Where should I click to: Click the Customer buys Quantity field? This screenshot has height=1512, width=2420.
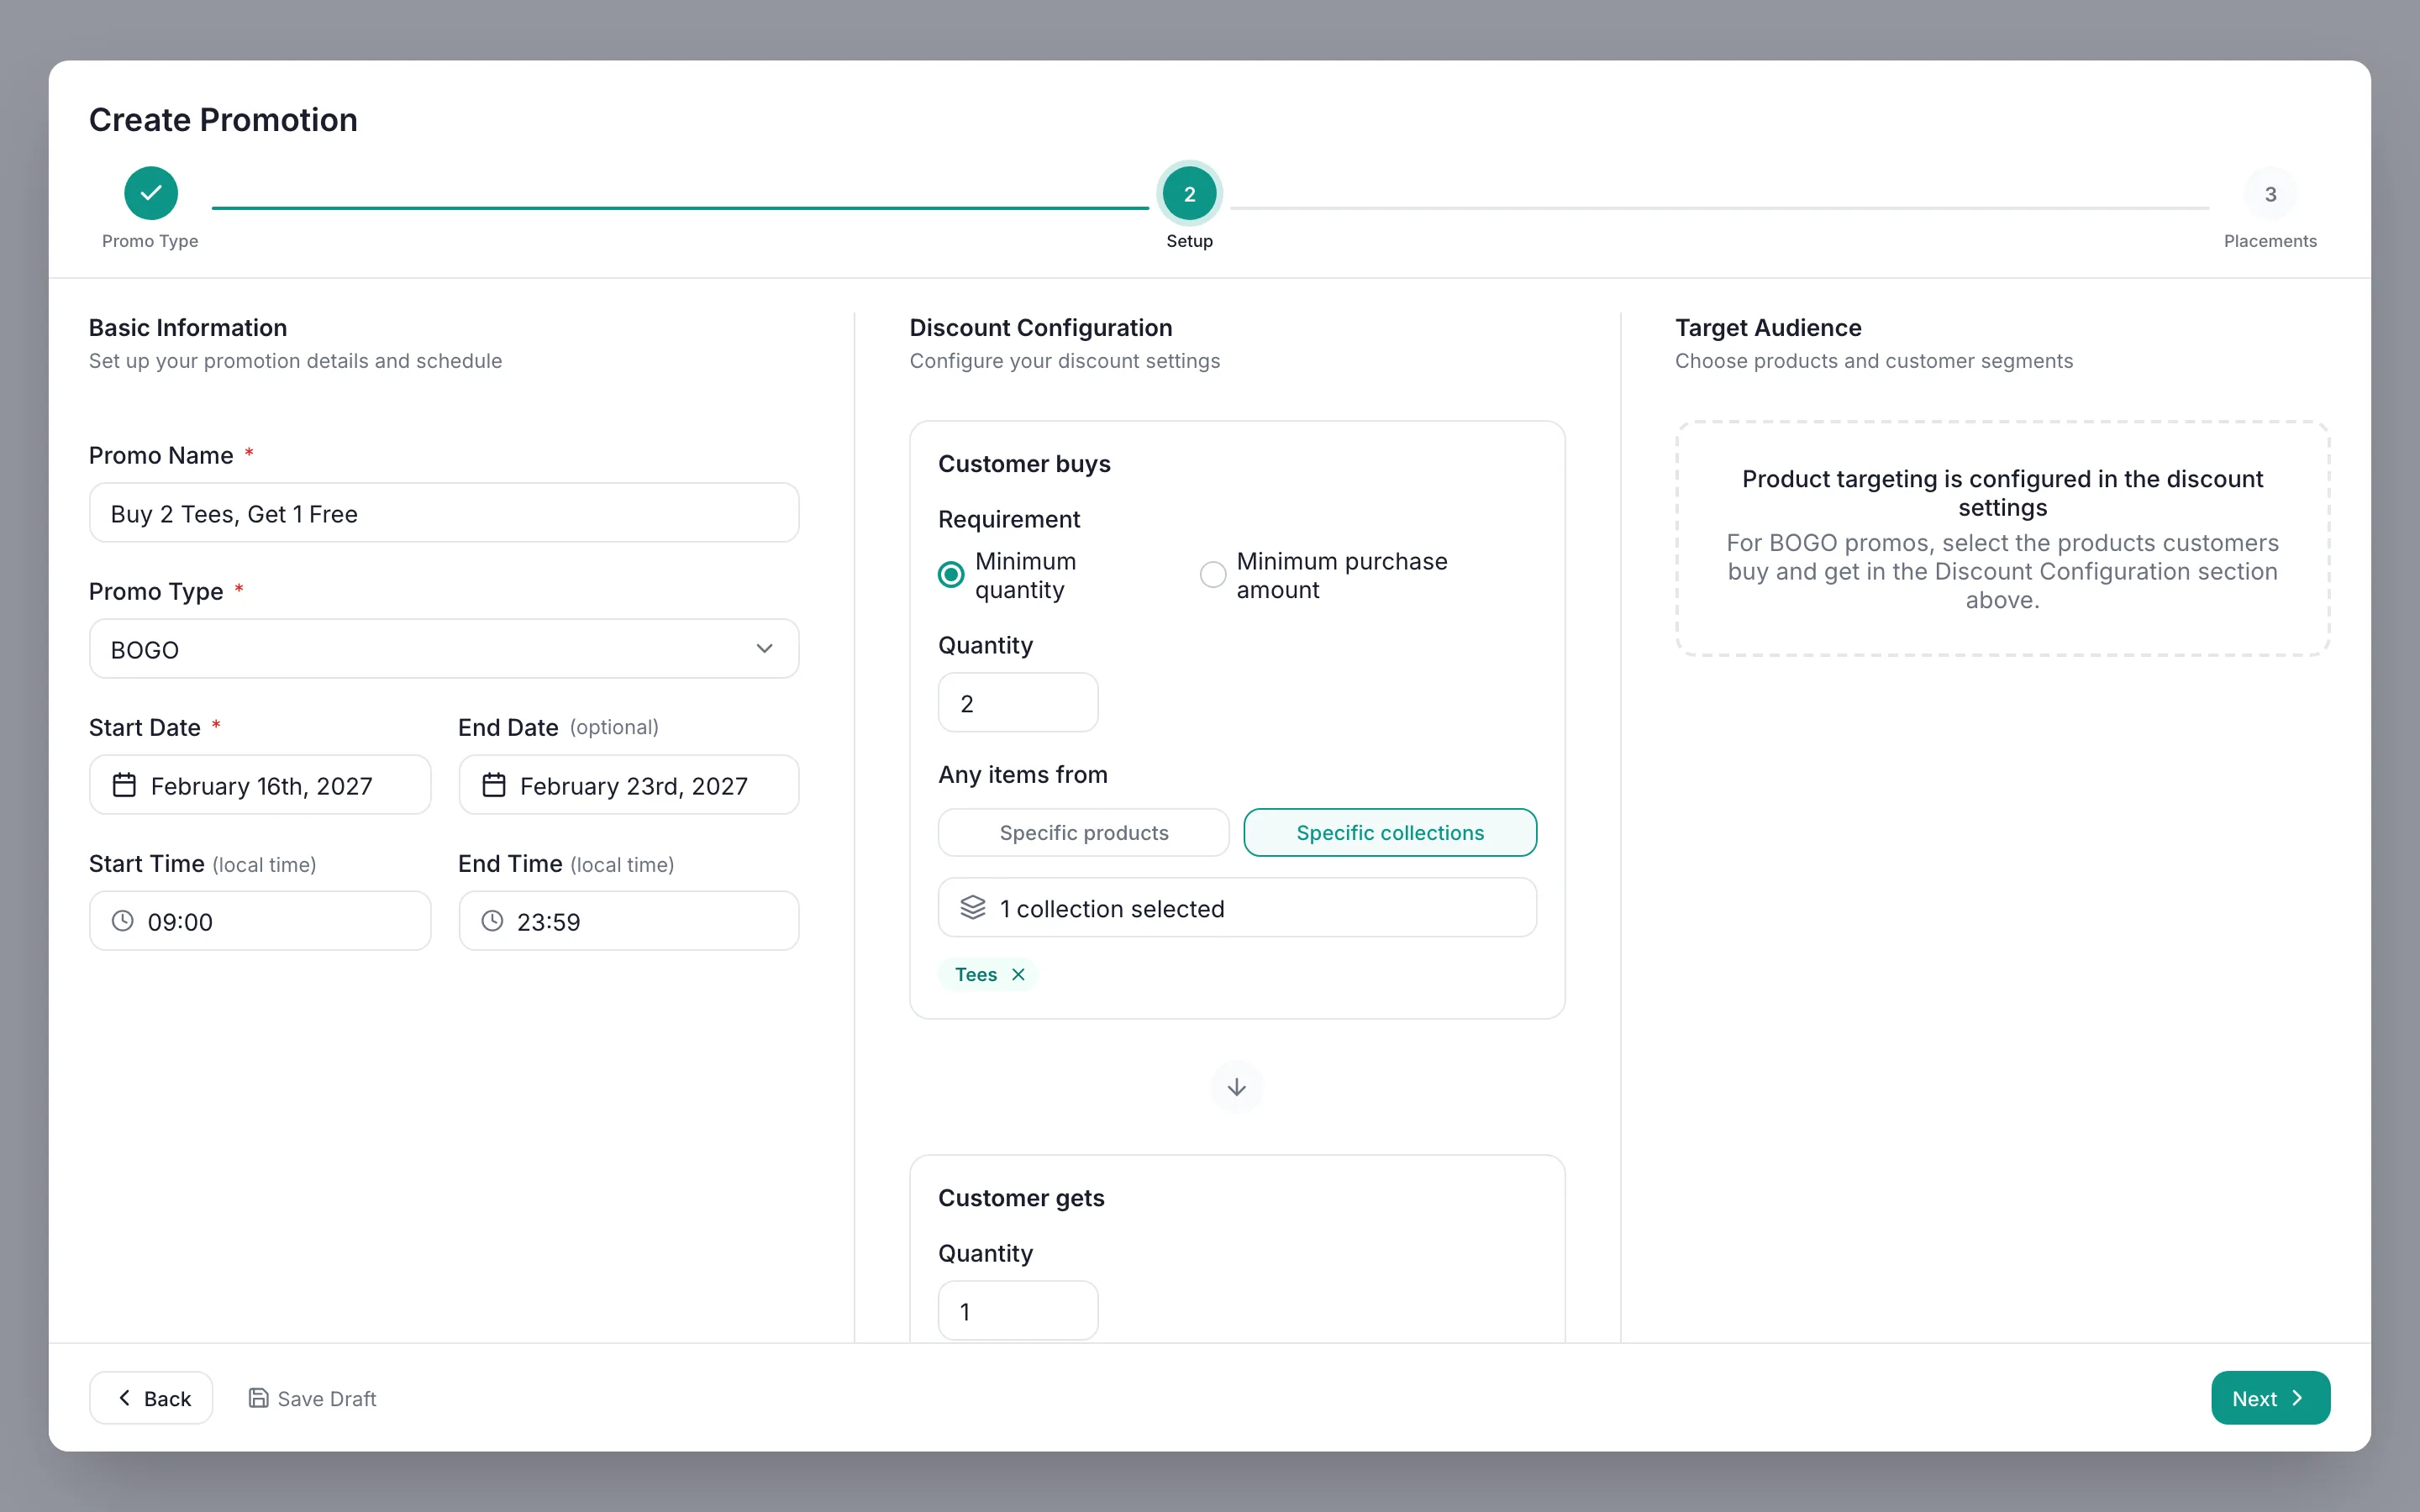pos(1018,703)
